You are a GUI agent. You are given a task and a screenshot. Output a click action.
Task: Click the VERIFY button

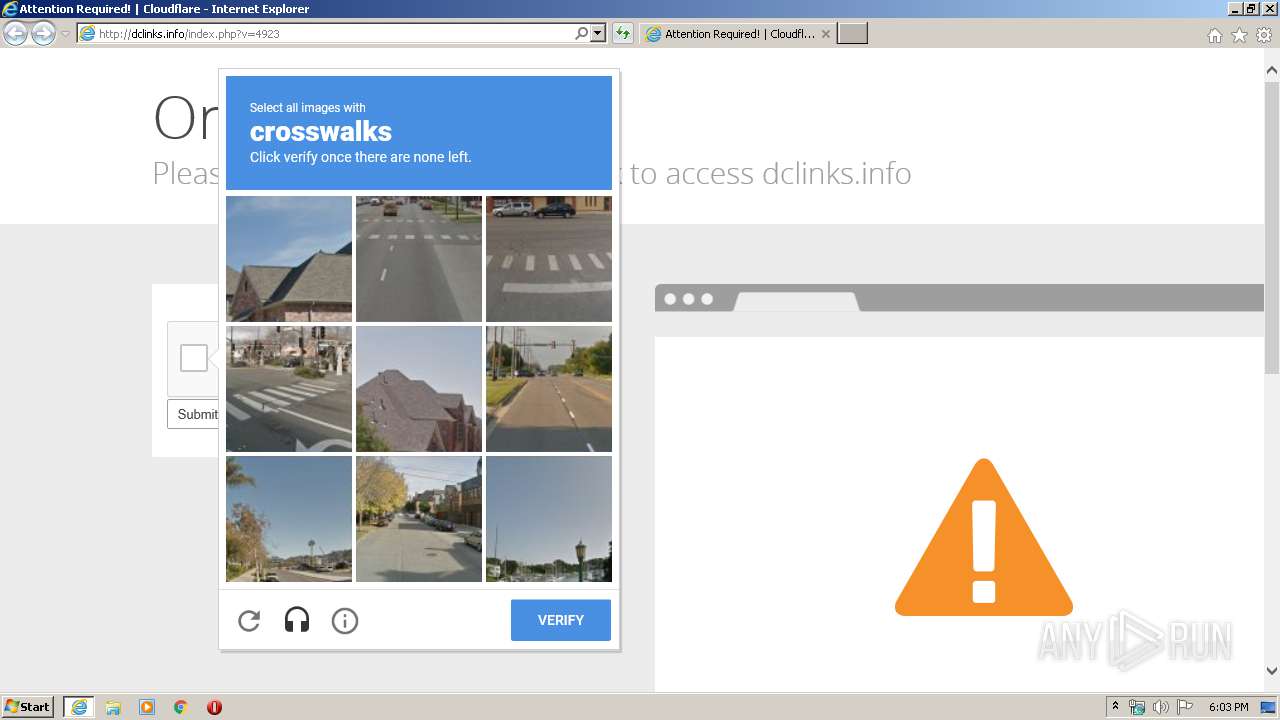(561, 620)
